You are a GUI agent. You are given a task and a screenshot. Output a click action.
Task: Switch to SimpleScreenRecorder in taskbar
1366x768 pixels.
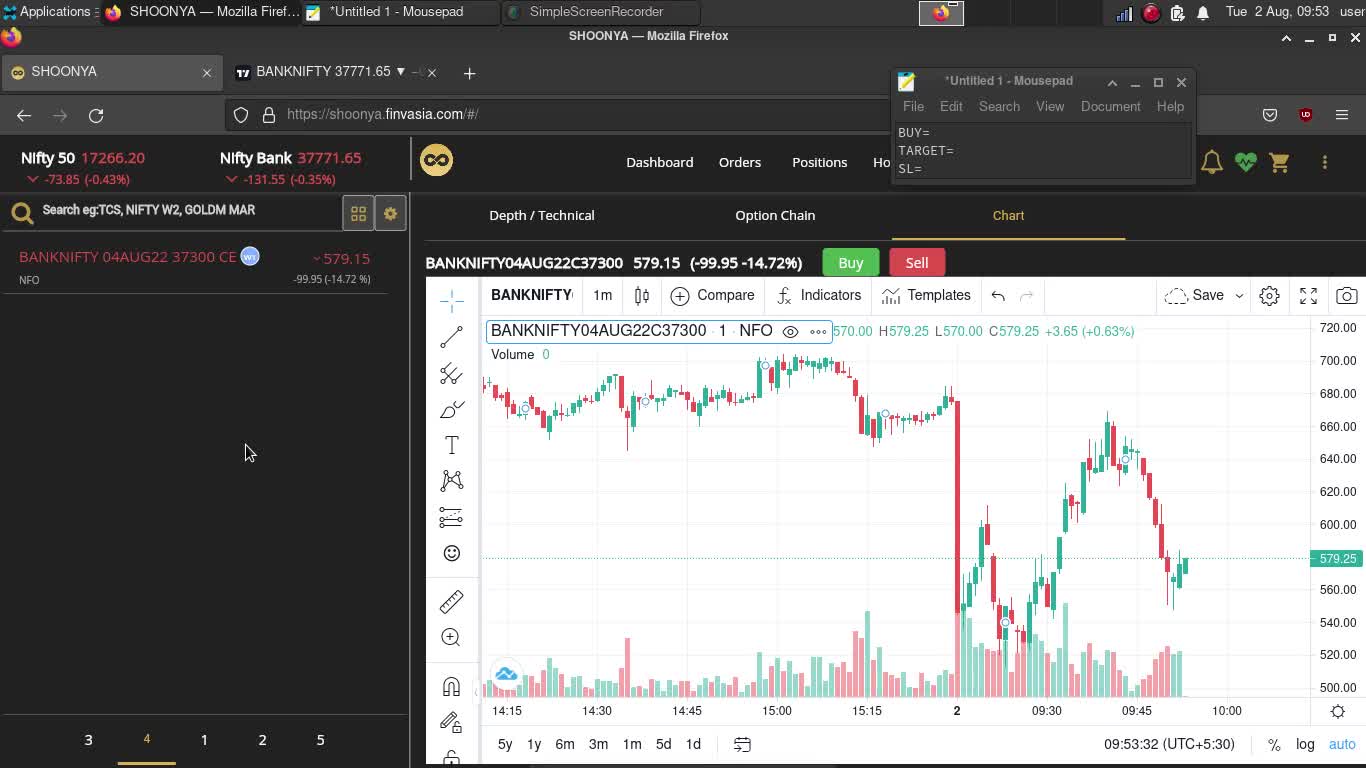(600, 12)
